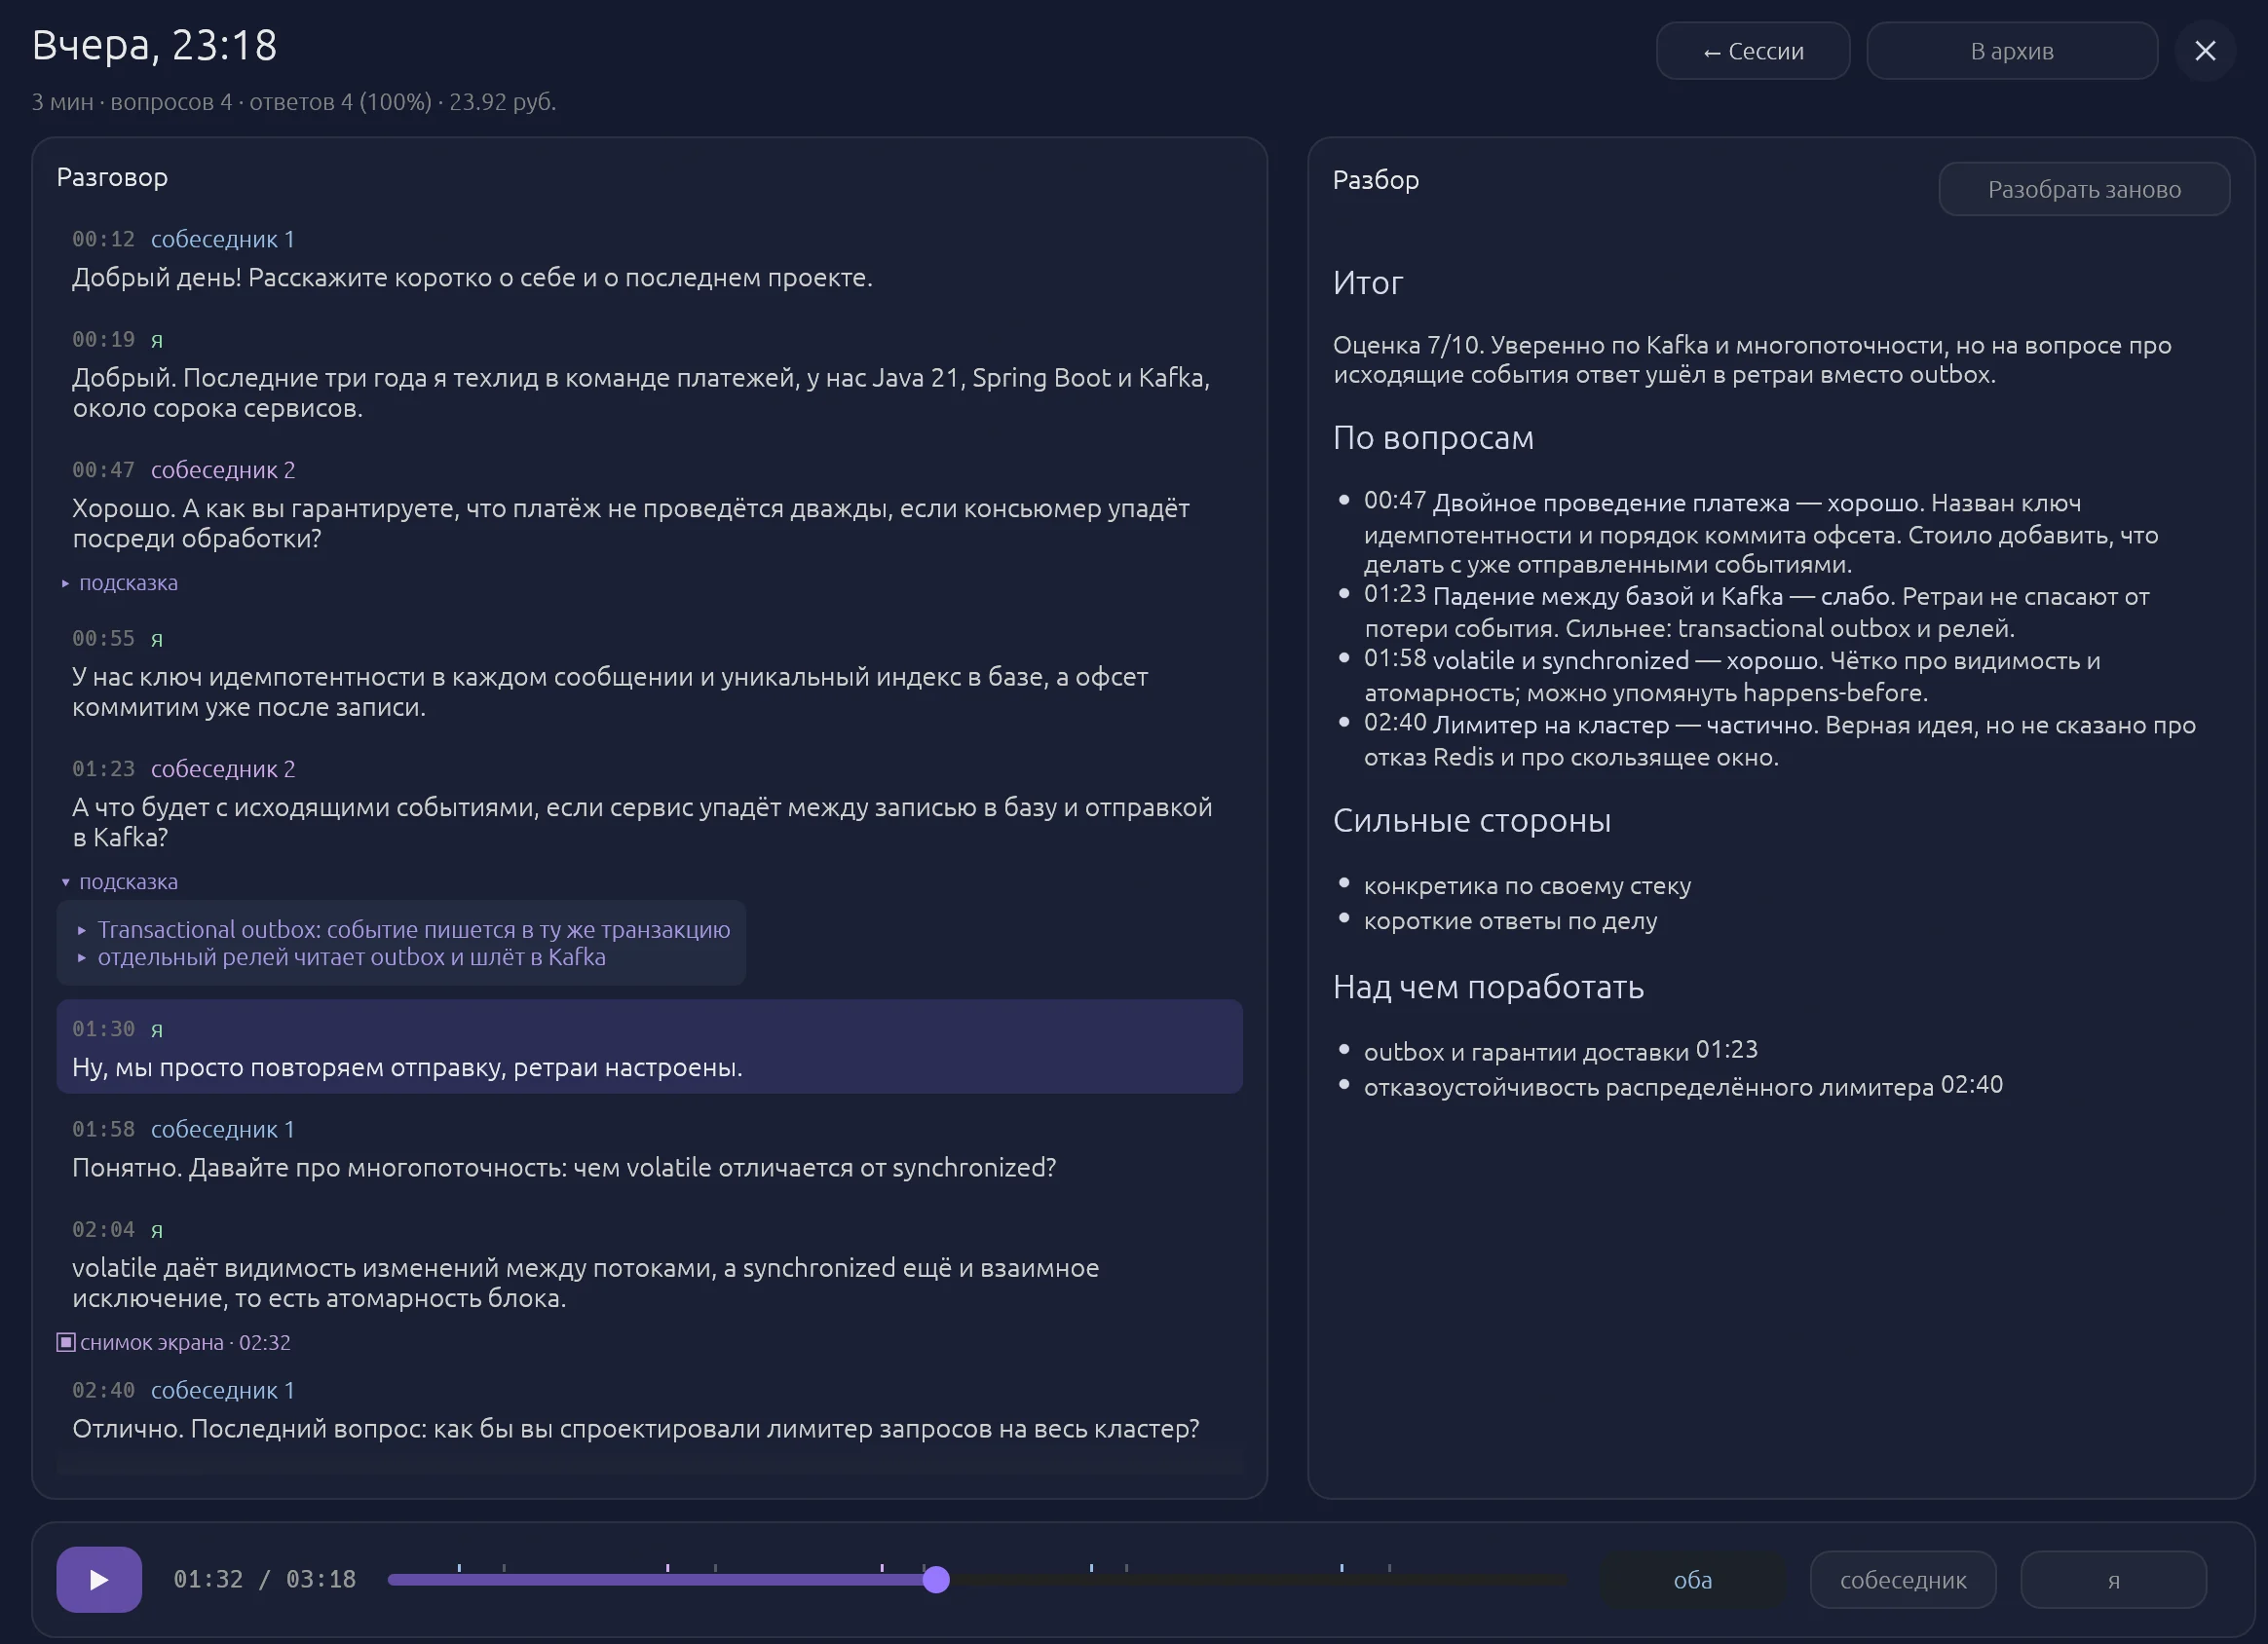Open the screenshot icon at 02:32
The height and width of the screenshot is (1644, 2268).
coord(66,1342)
